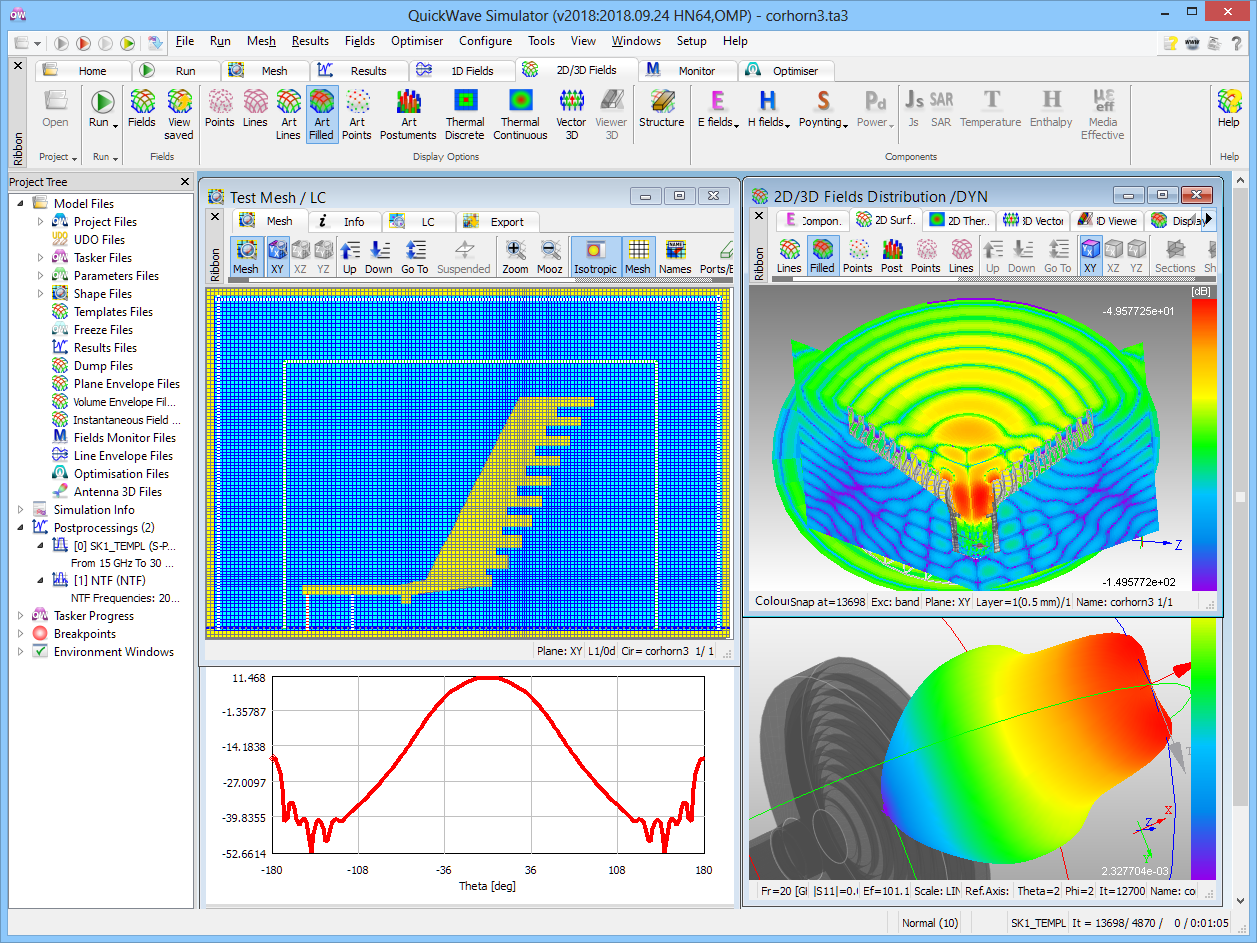Viewport: 1257px width, 943px height.
Task: Click the Art Postuments icon
Action: point(408,113)
